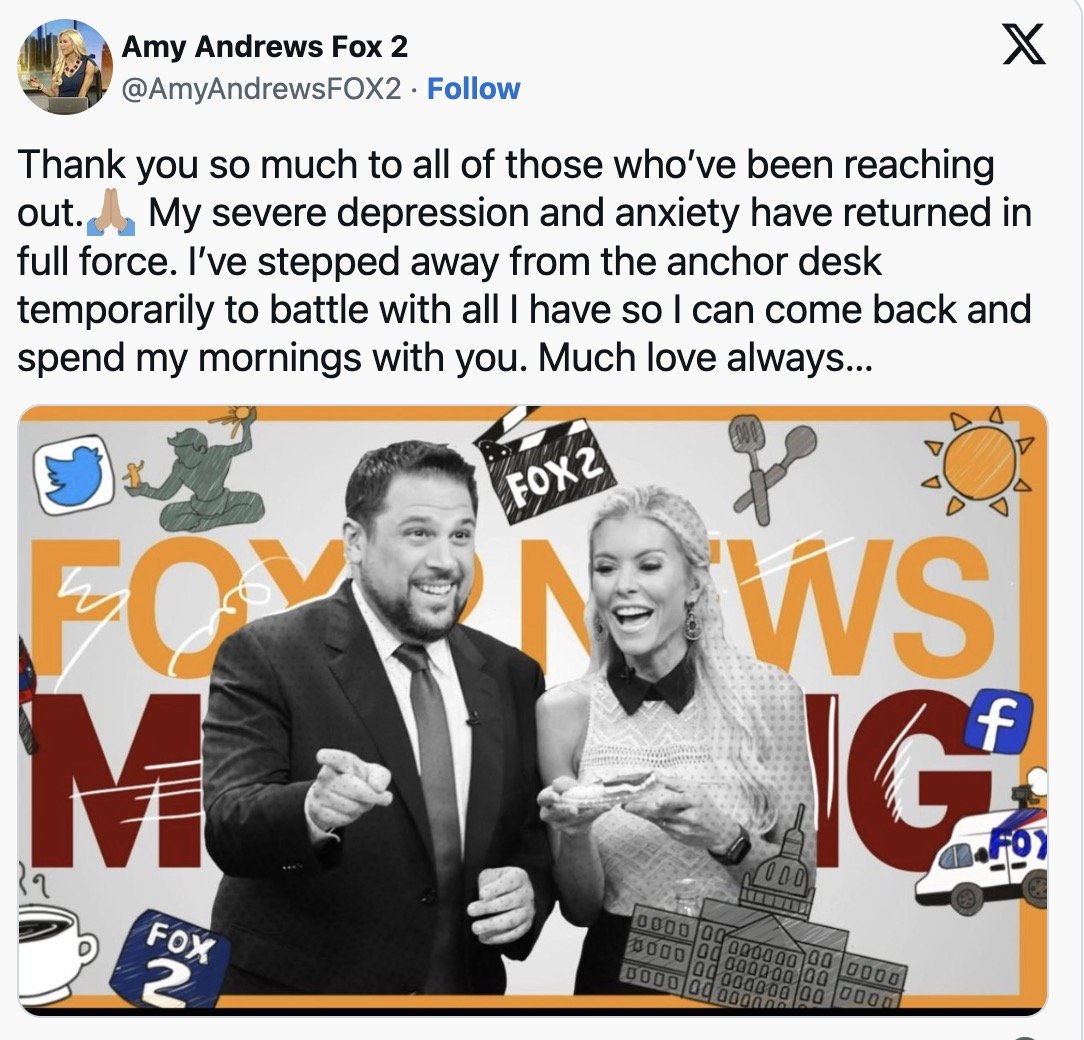Select the blue Facebook icon in image
Screen dimensions: 1084x1040
point(998,724)
